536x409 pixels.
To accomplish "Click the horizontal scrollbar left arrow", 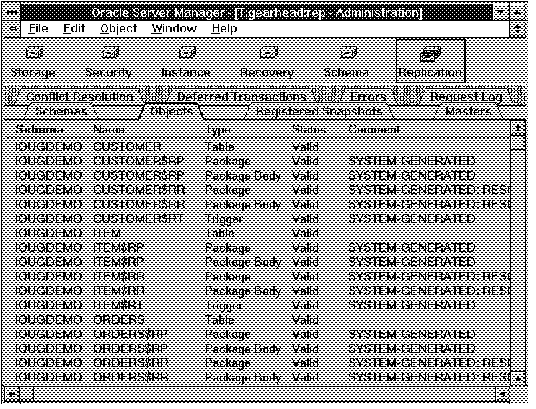I will pyautogui.click(x=13, y=395).
